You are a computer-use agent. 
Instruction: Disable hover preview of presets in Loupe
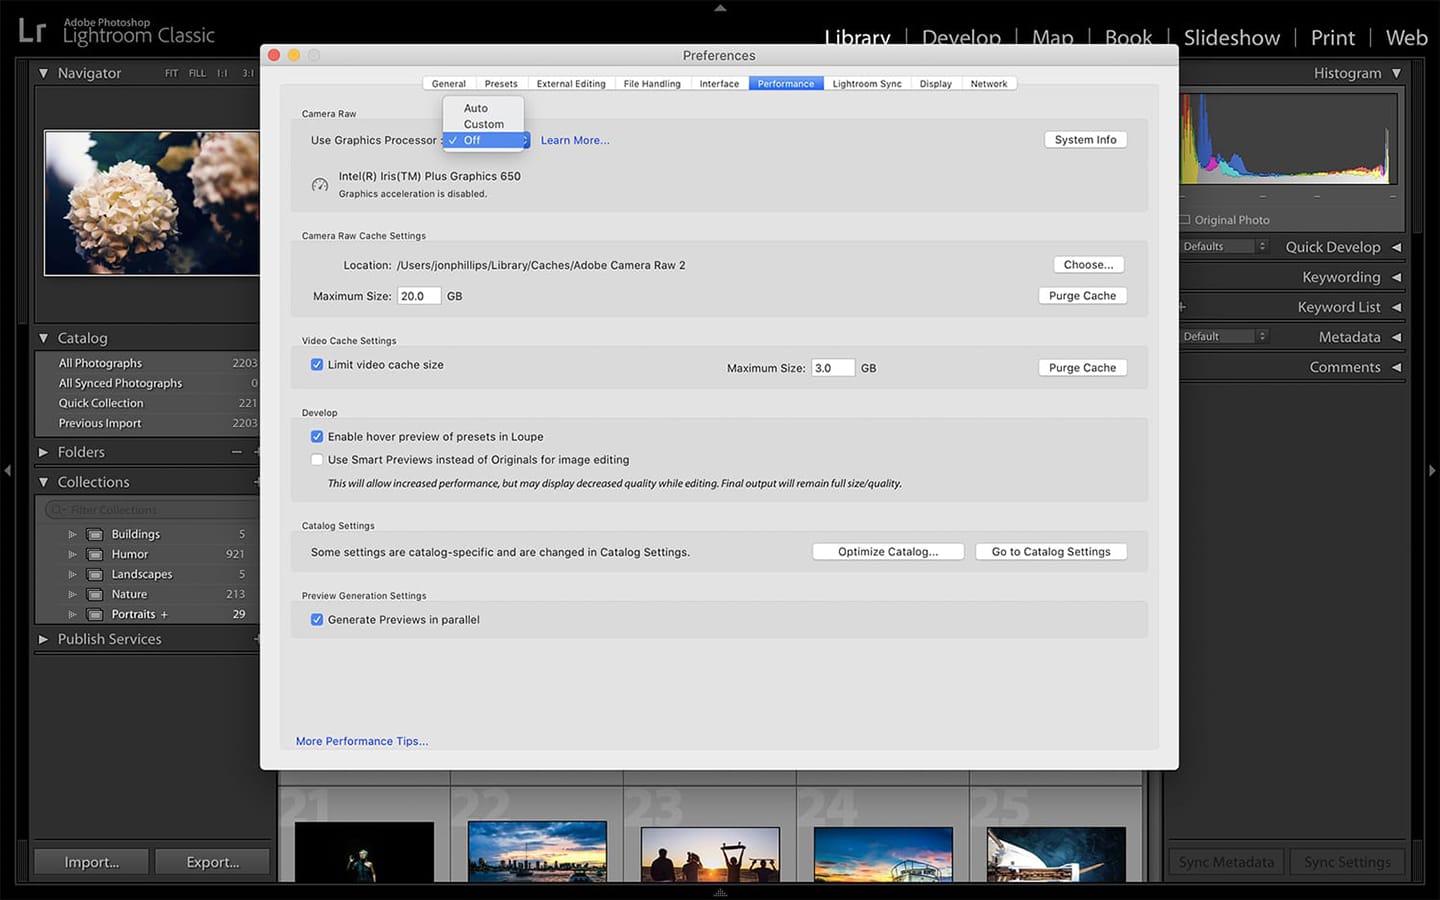pyautogui.click(x=317, y=437)
